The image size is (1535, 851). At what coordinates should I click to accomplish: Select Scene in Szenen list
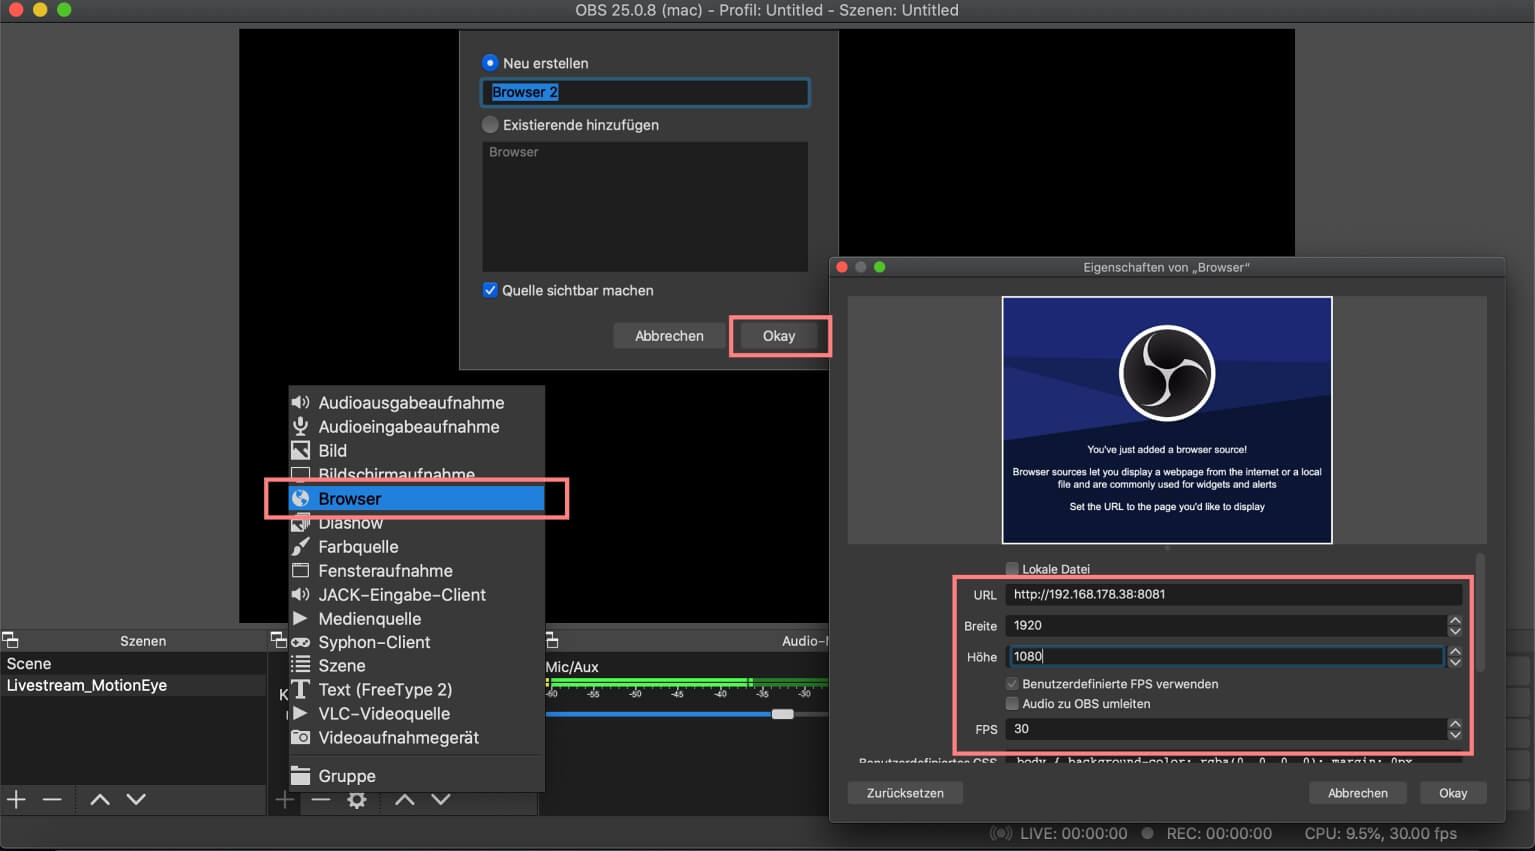pyautogui.click(x=133, y=664)
